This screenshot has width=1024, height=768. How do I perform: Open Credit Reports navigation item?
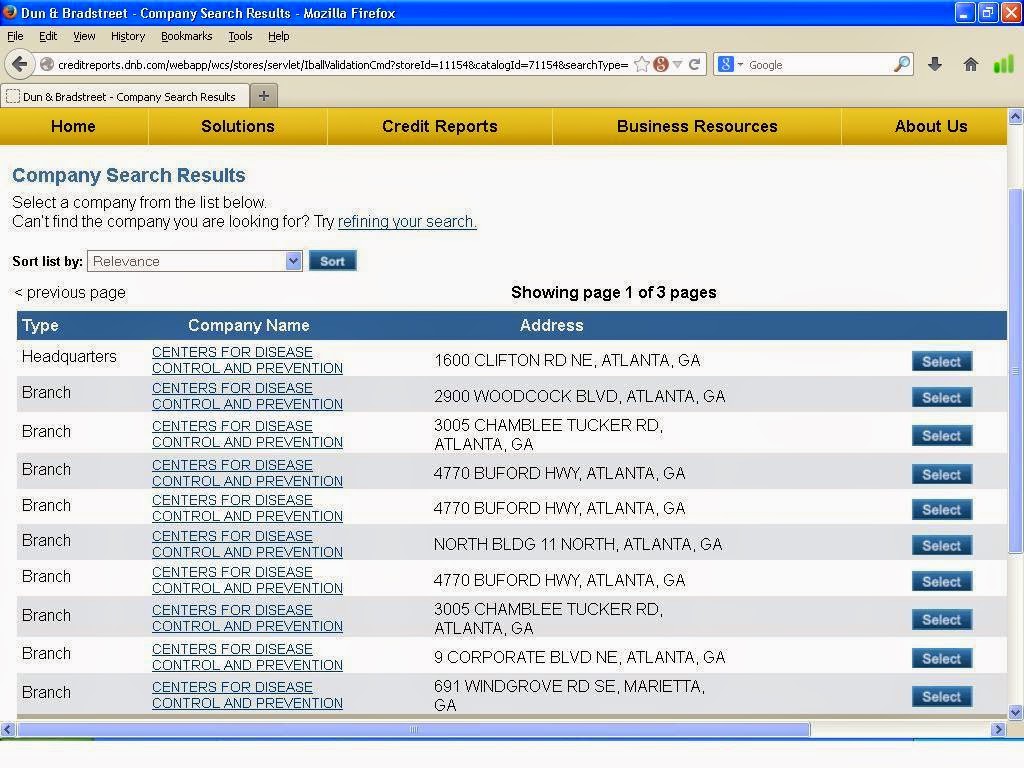click(x=440, y=126)
